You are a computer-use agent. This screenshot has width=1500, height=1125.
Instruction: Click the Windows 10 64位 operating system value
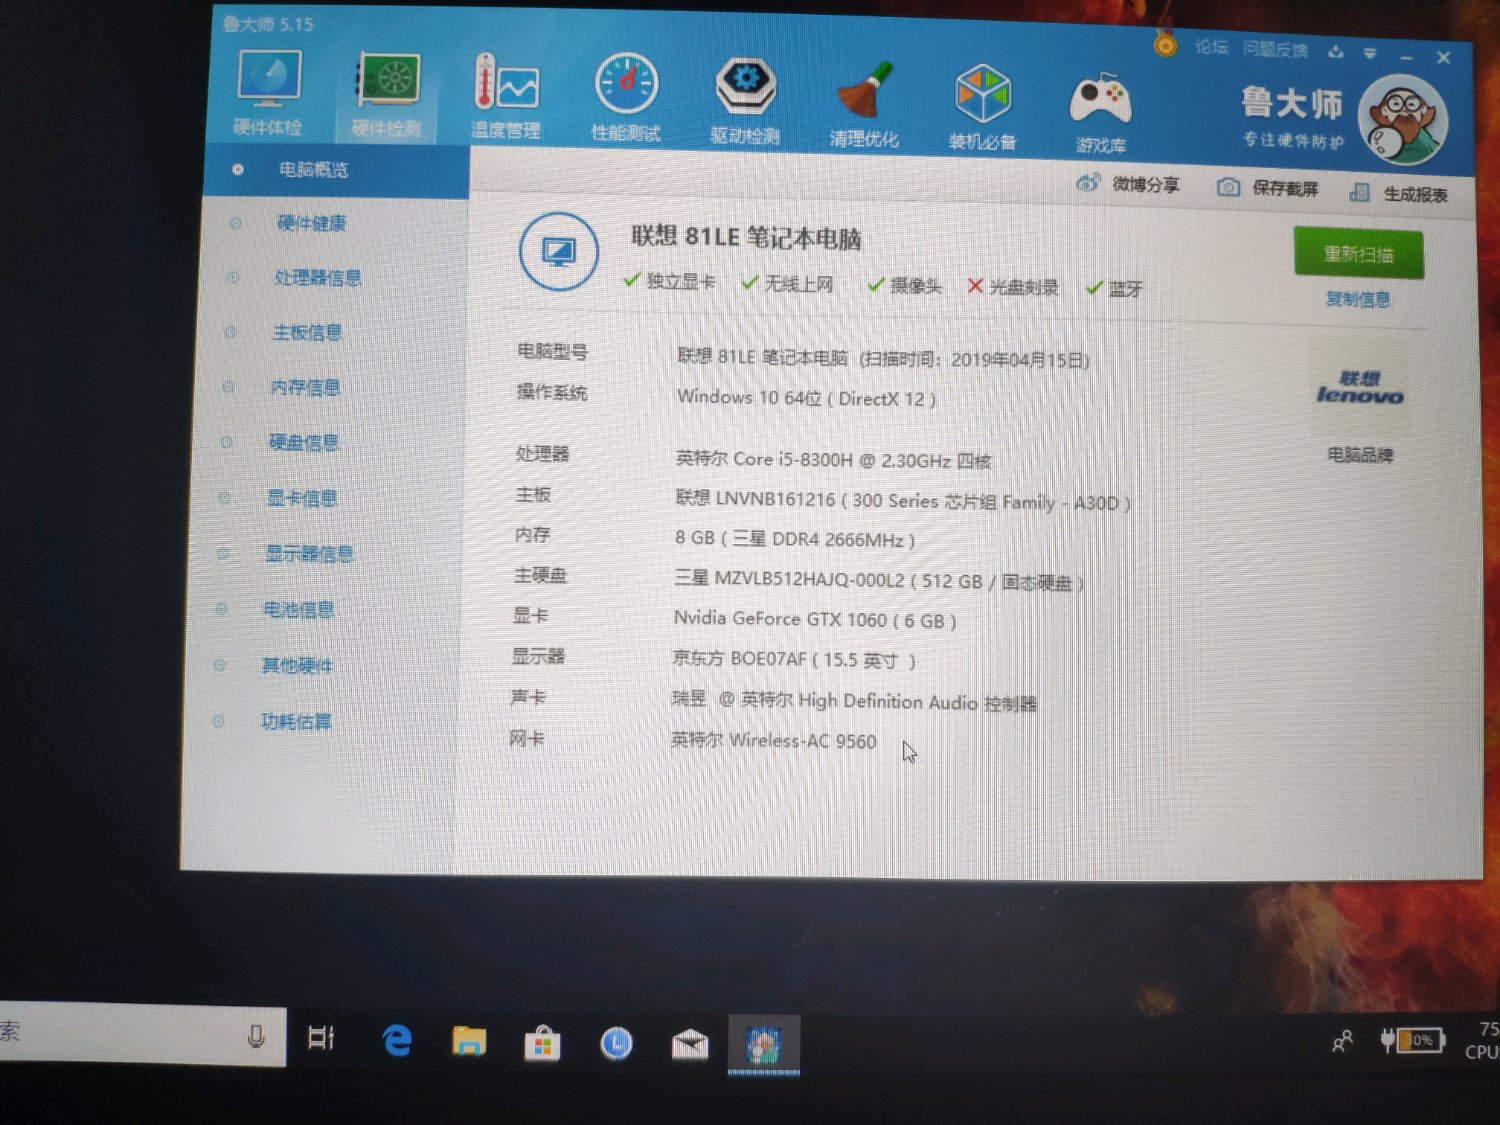pos(806,398)
